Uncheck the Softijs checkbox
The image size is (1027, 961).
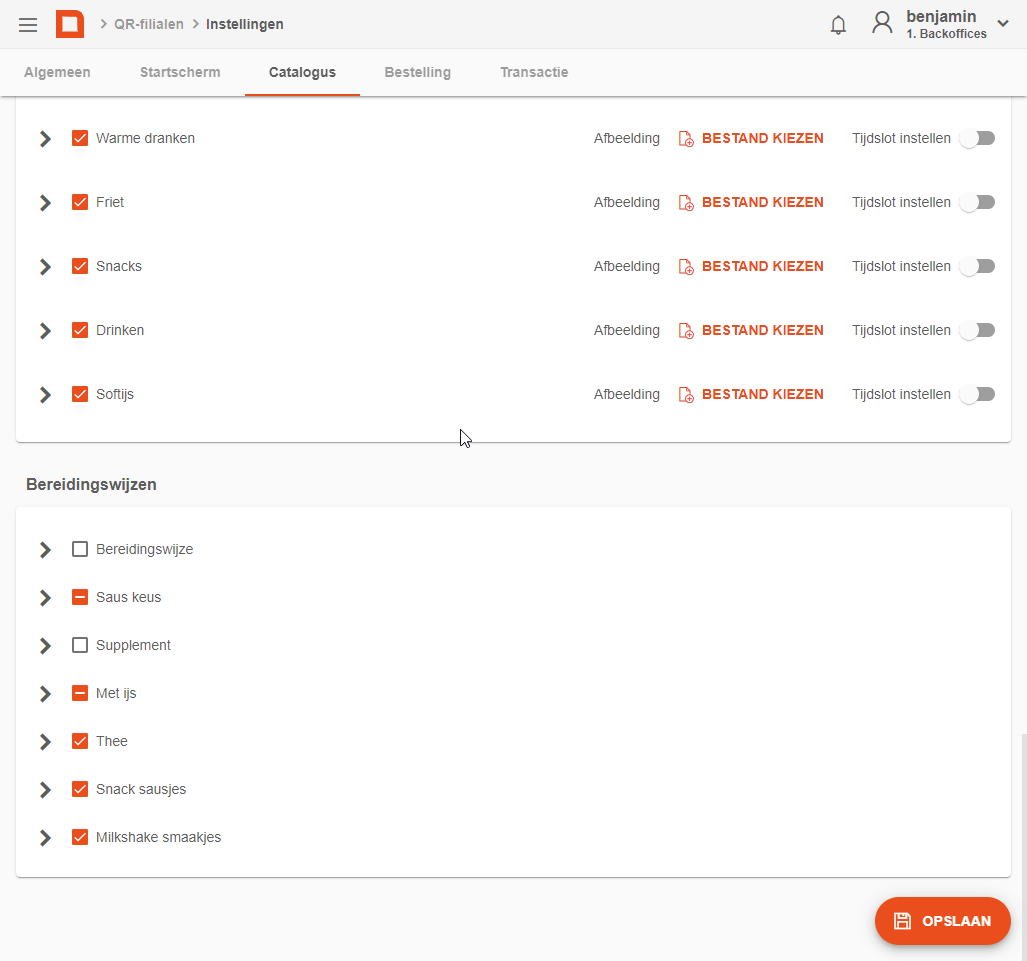click(80, 394)
